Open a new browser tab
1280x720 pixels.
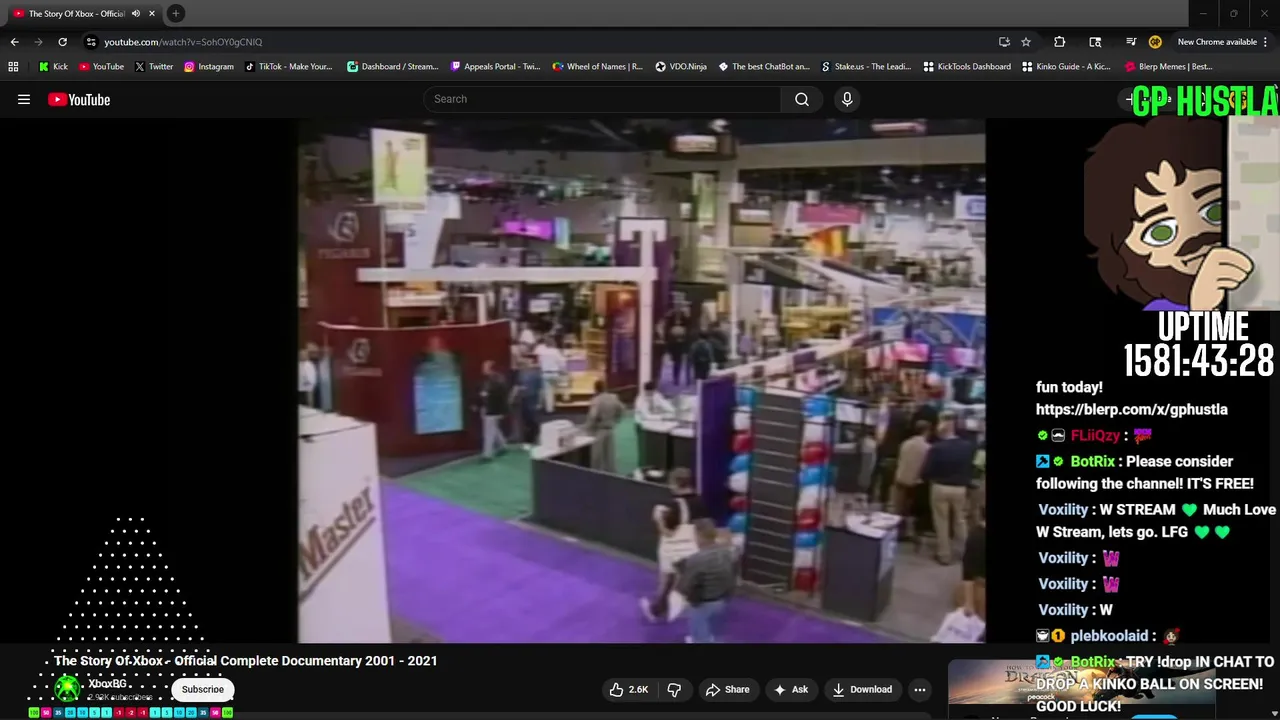176,13
